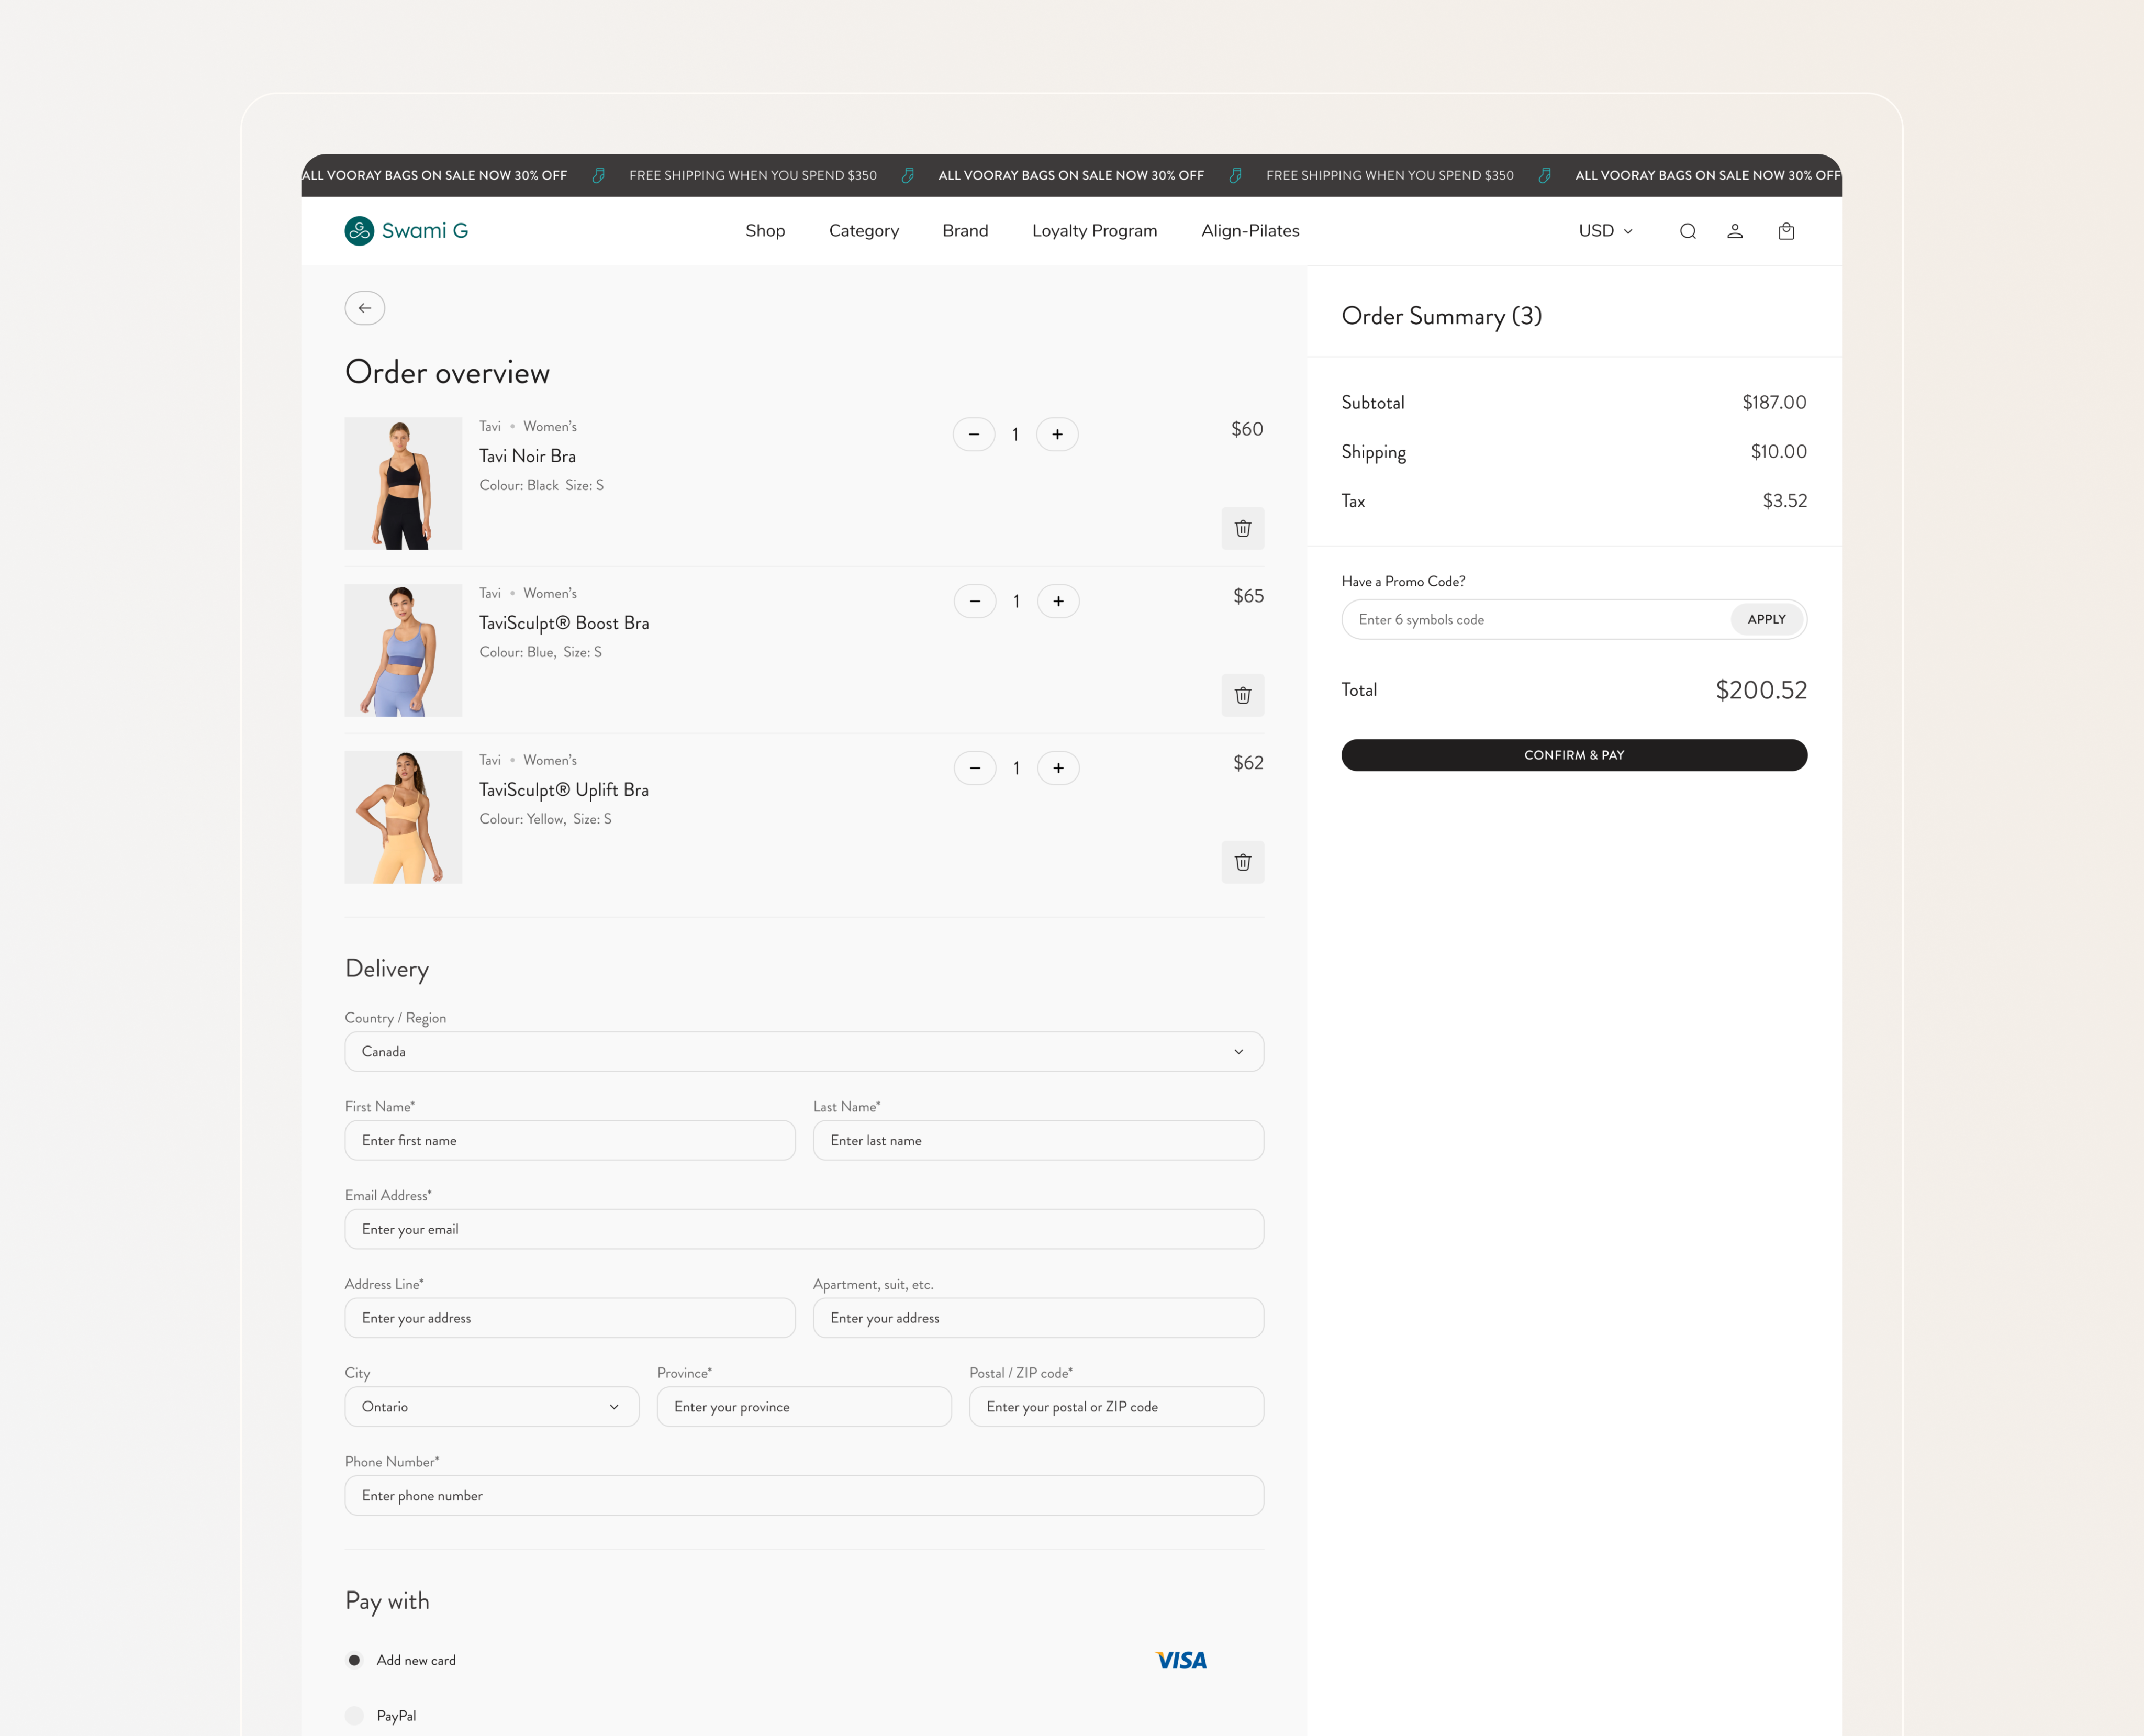The height and width of the screenshot is (1736, 2144).
Task: Apply the promo code
Action: tap(1766, 619)
